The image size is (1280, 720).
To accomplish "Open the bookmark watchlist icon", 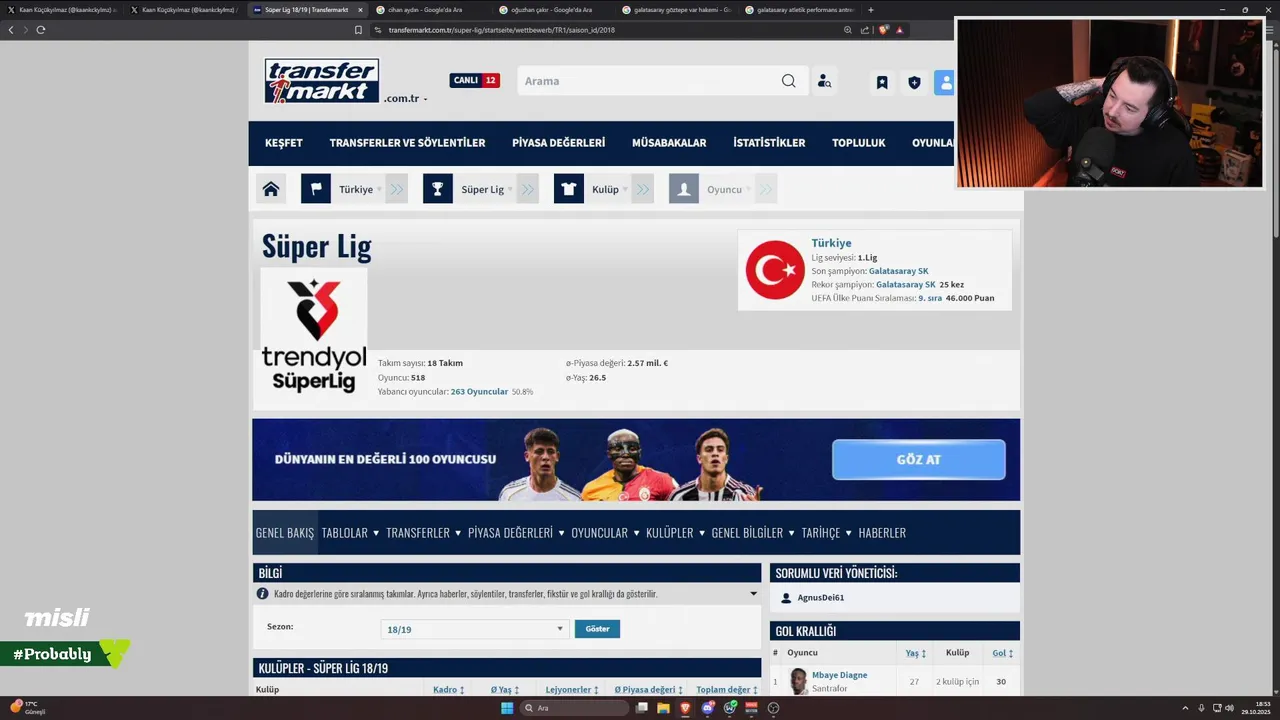I will pos(882,82).
